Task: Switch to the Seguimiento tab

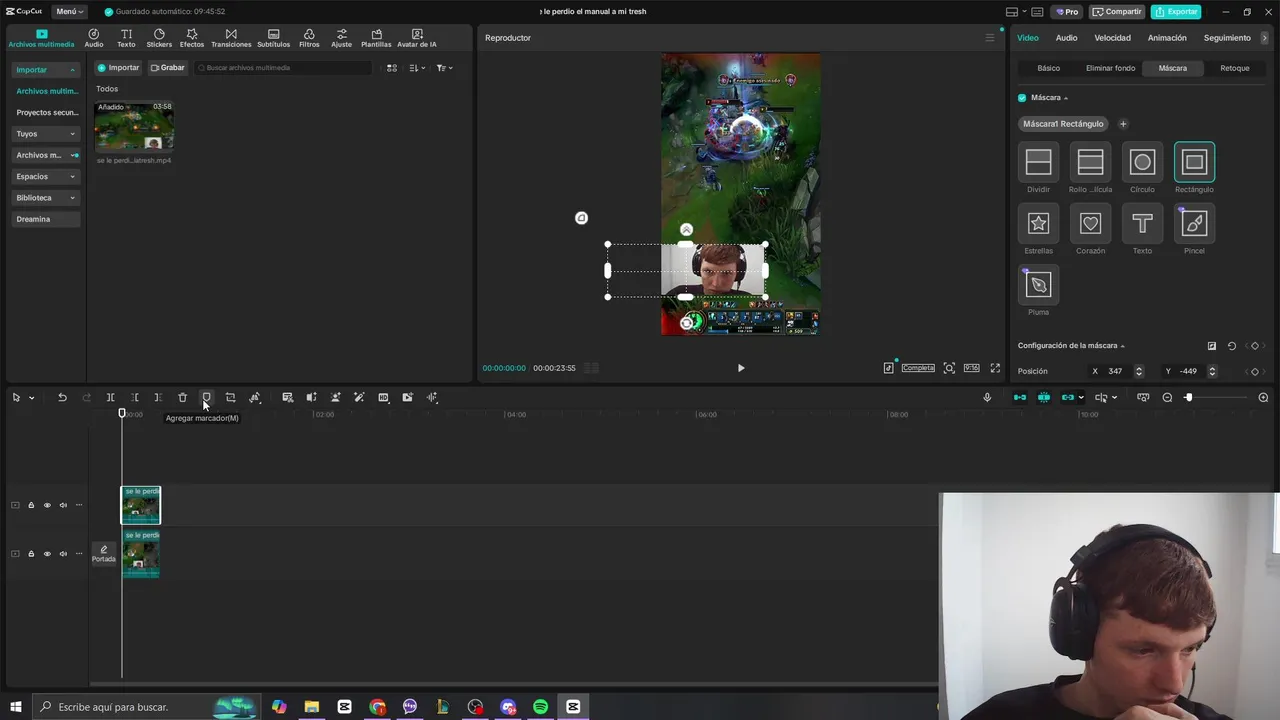Action: [1227, 38]
